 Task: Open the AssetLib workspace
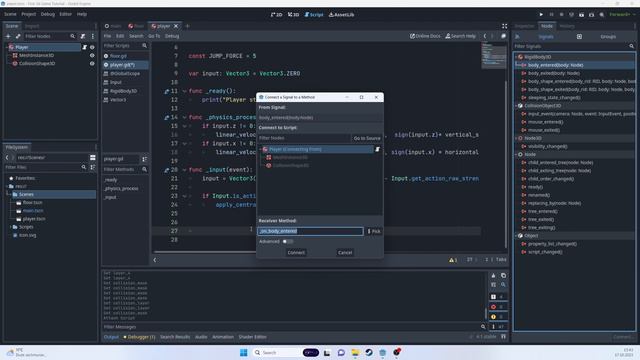click(342, 14)
